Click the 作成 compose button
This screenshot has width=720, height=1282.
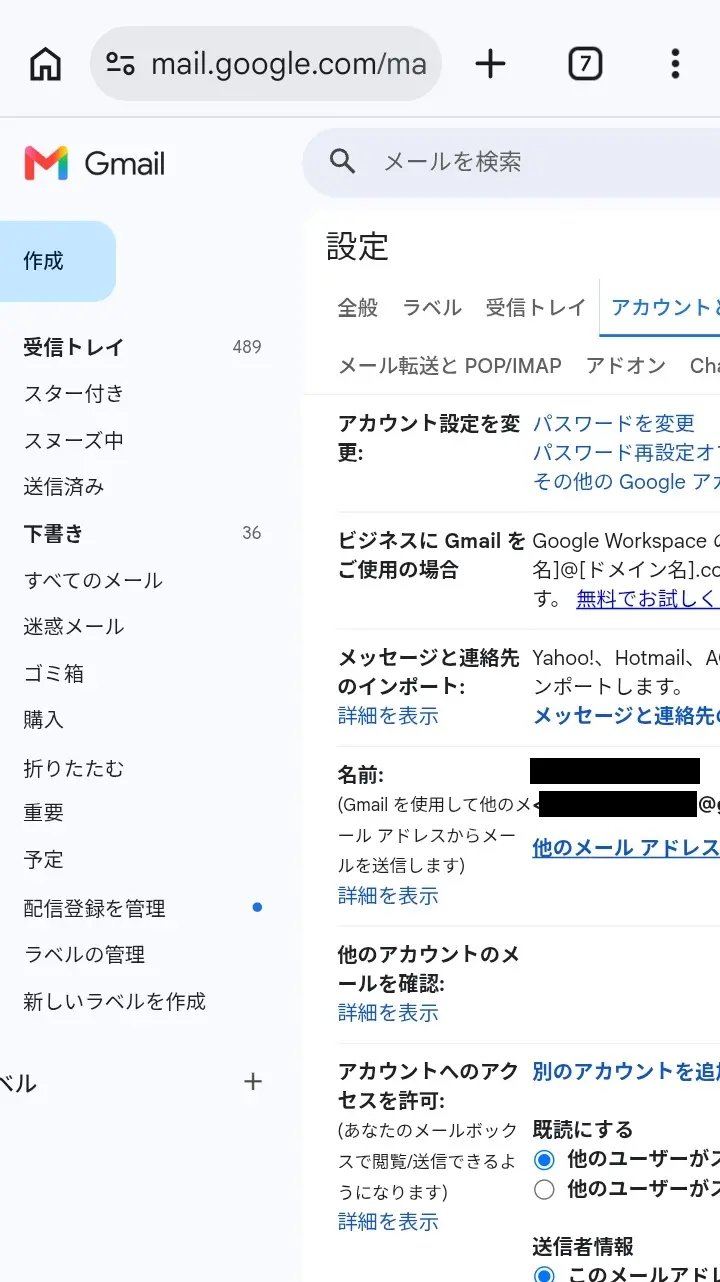[57, 261]
